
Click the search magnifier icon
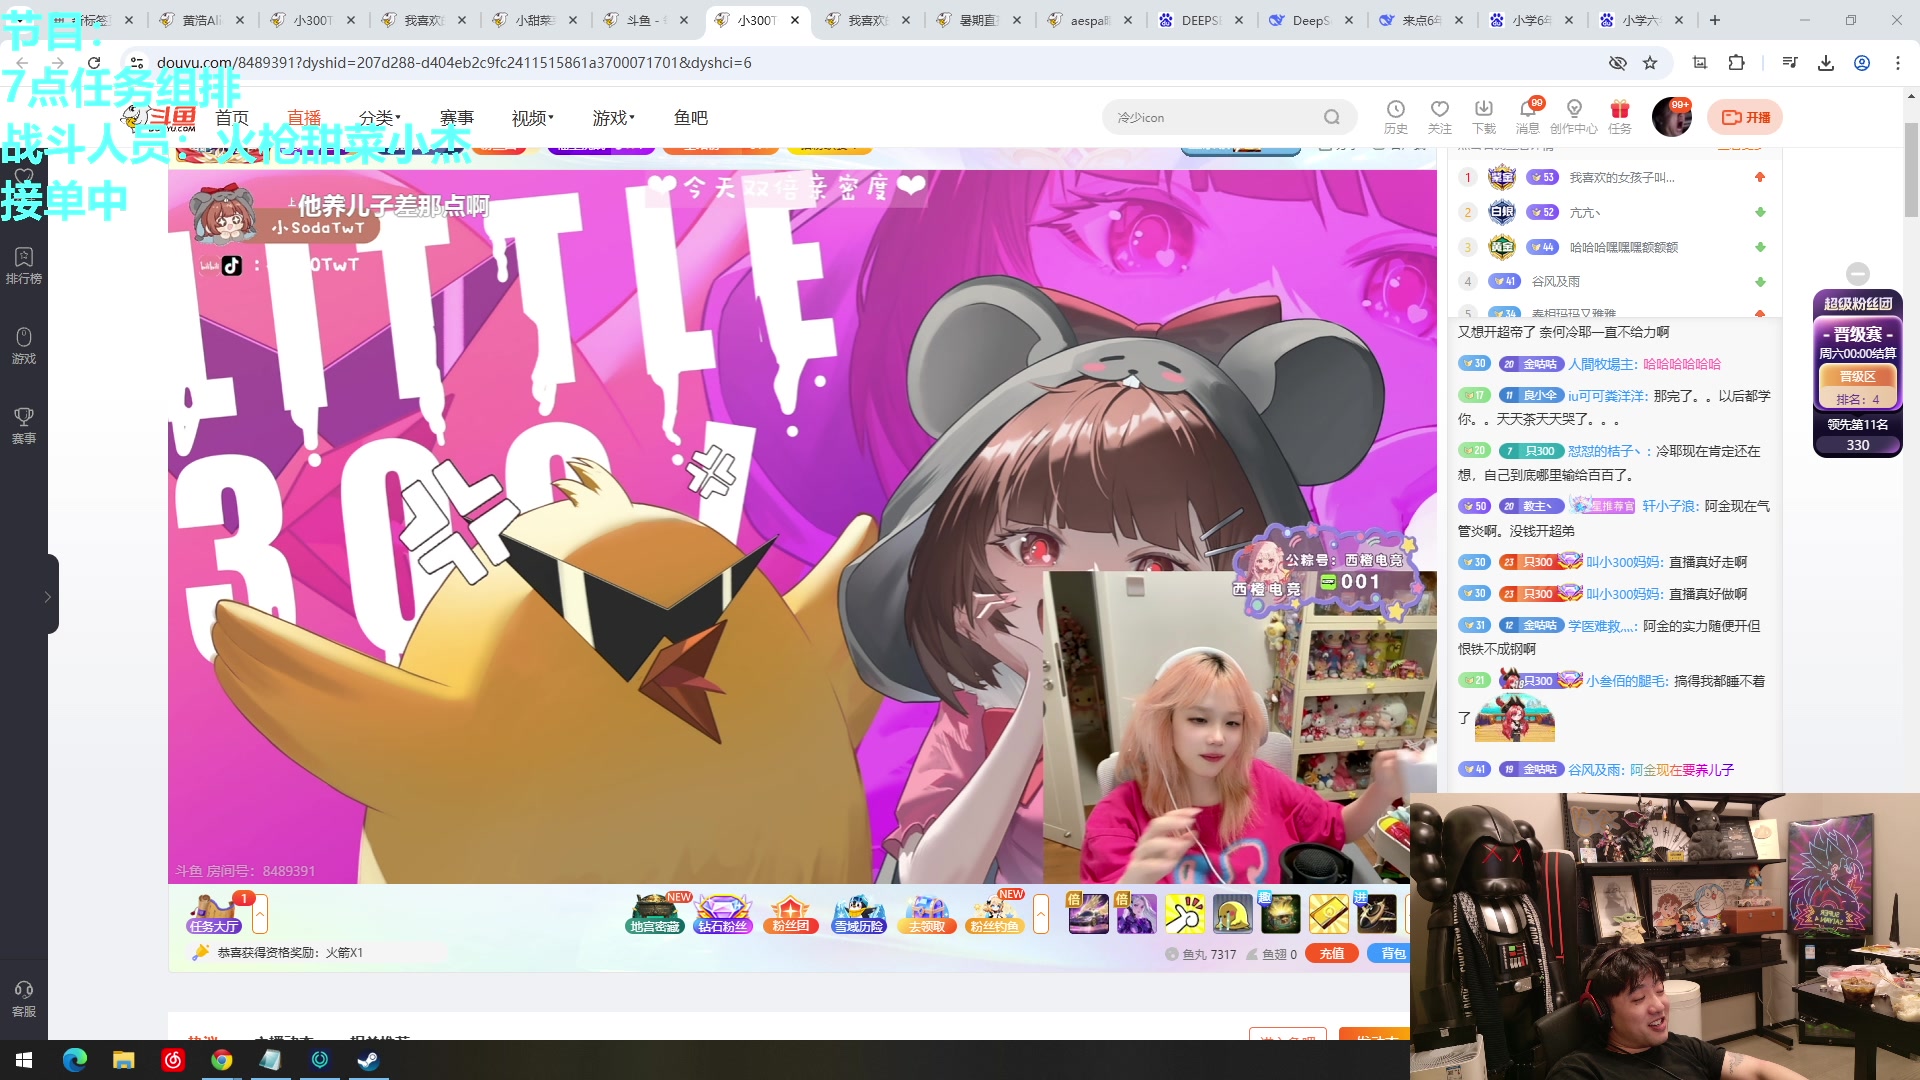(1331, 117)
